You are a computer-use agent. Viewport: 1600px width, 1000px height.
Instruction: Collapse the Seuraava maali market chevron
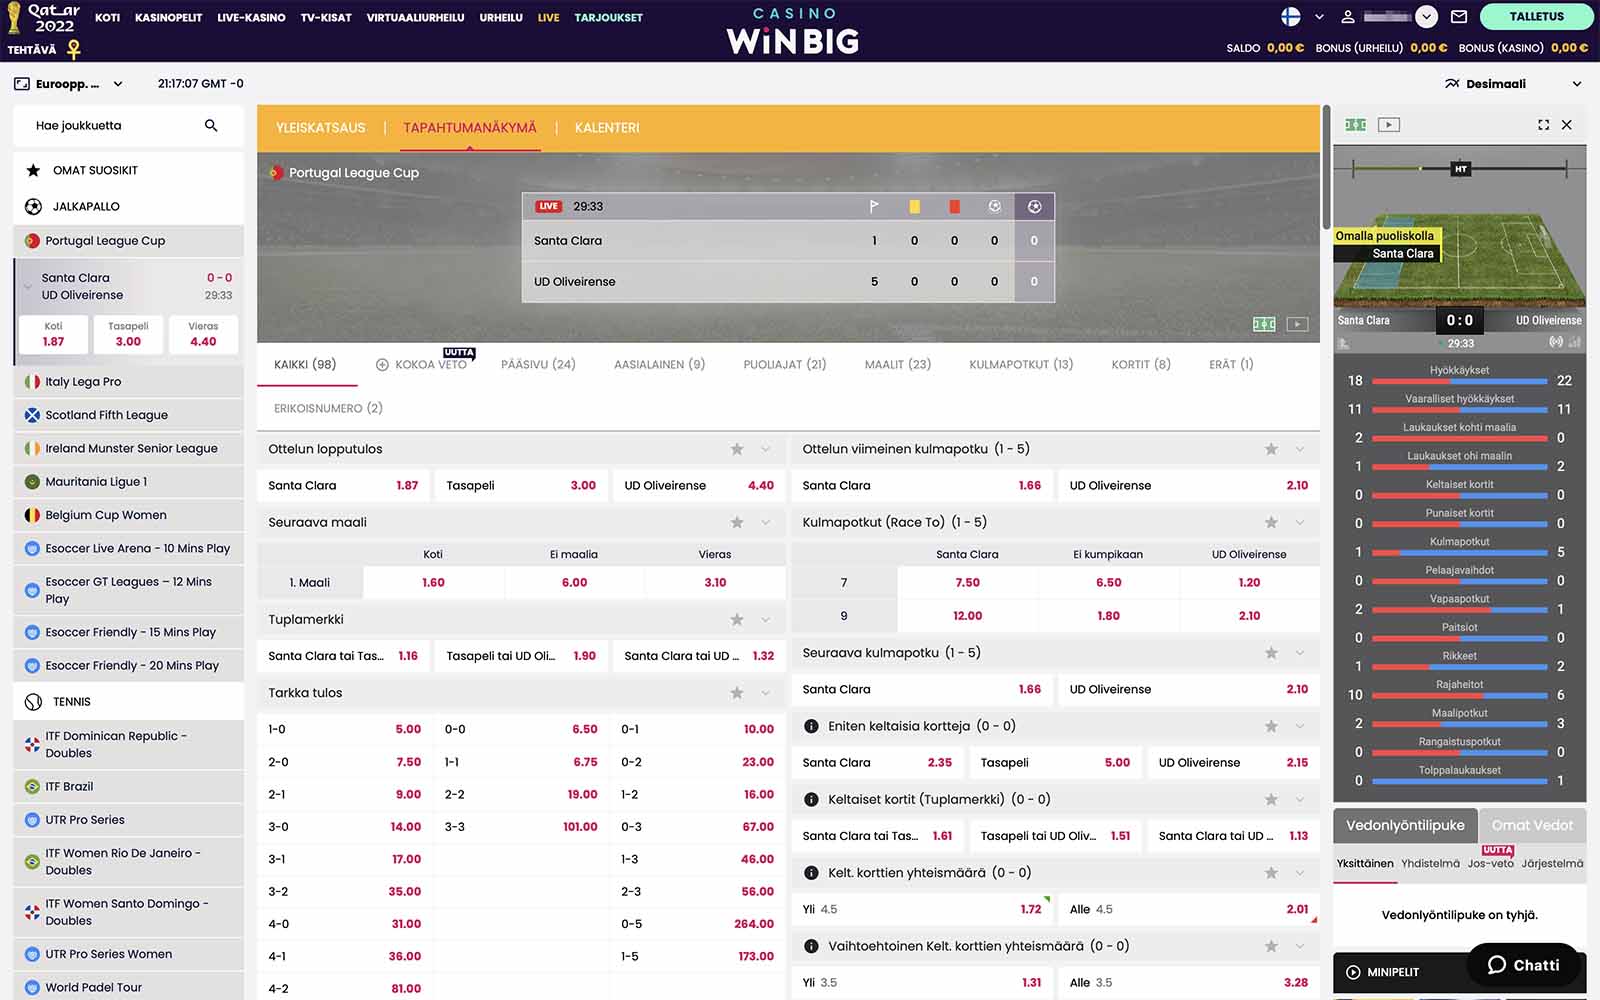pos(766,522)
